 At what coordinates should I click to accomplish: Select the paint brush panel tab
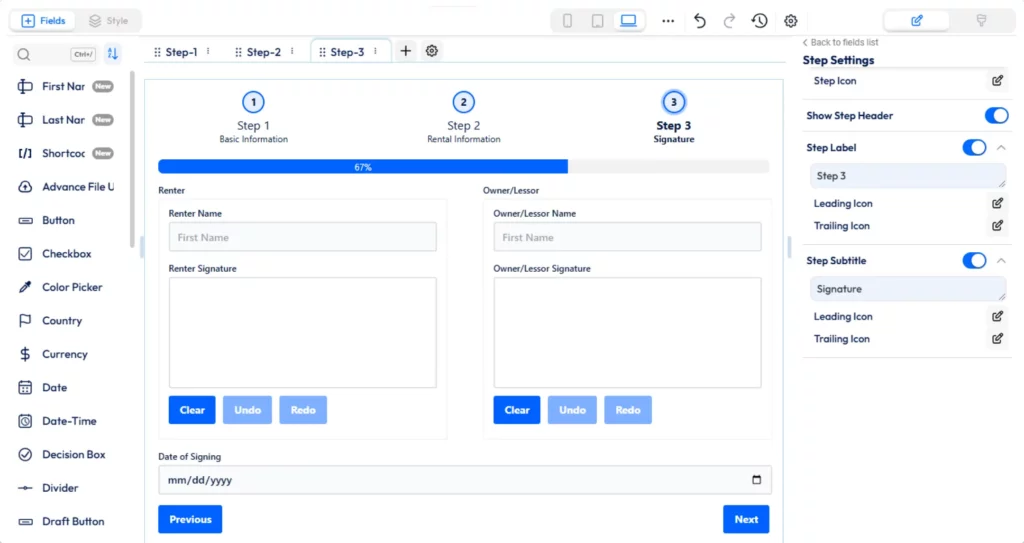click(981, 21)
